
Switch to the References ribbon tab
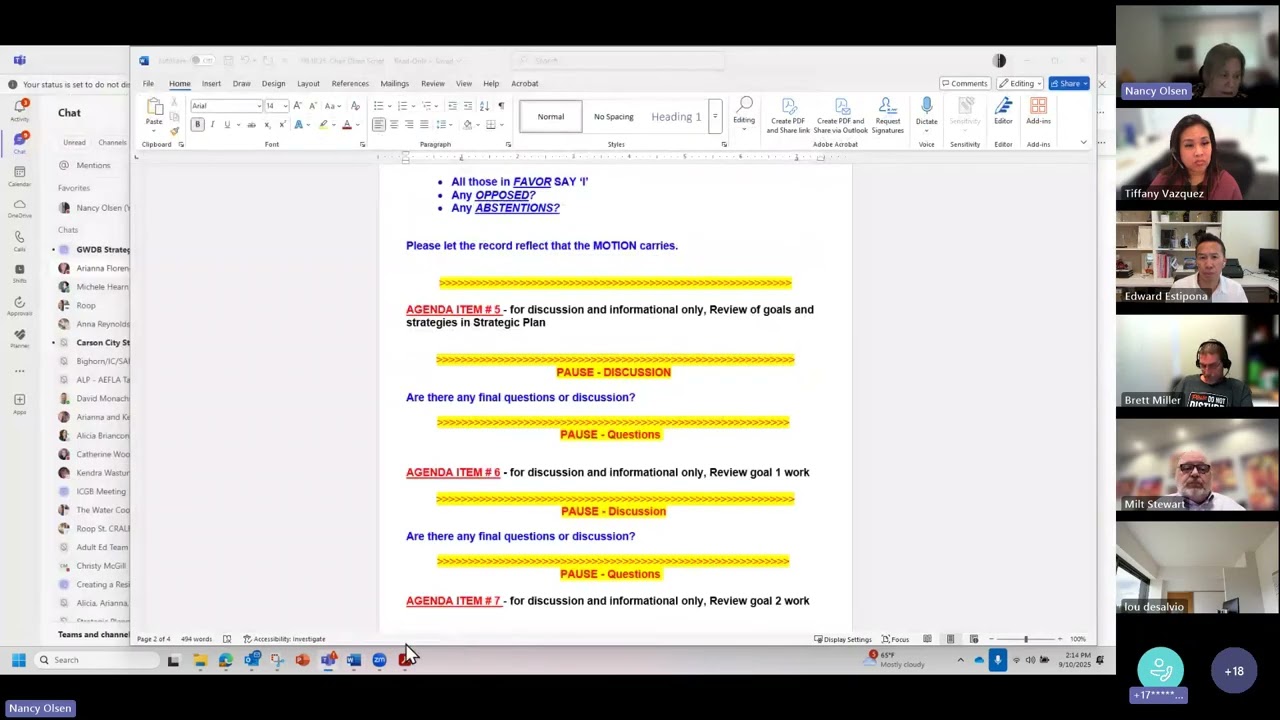pos(350,84)
